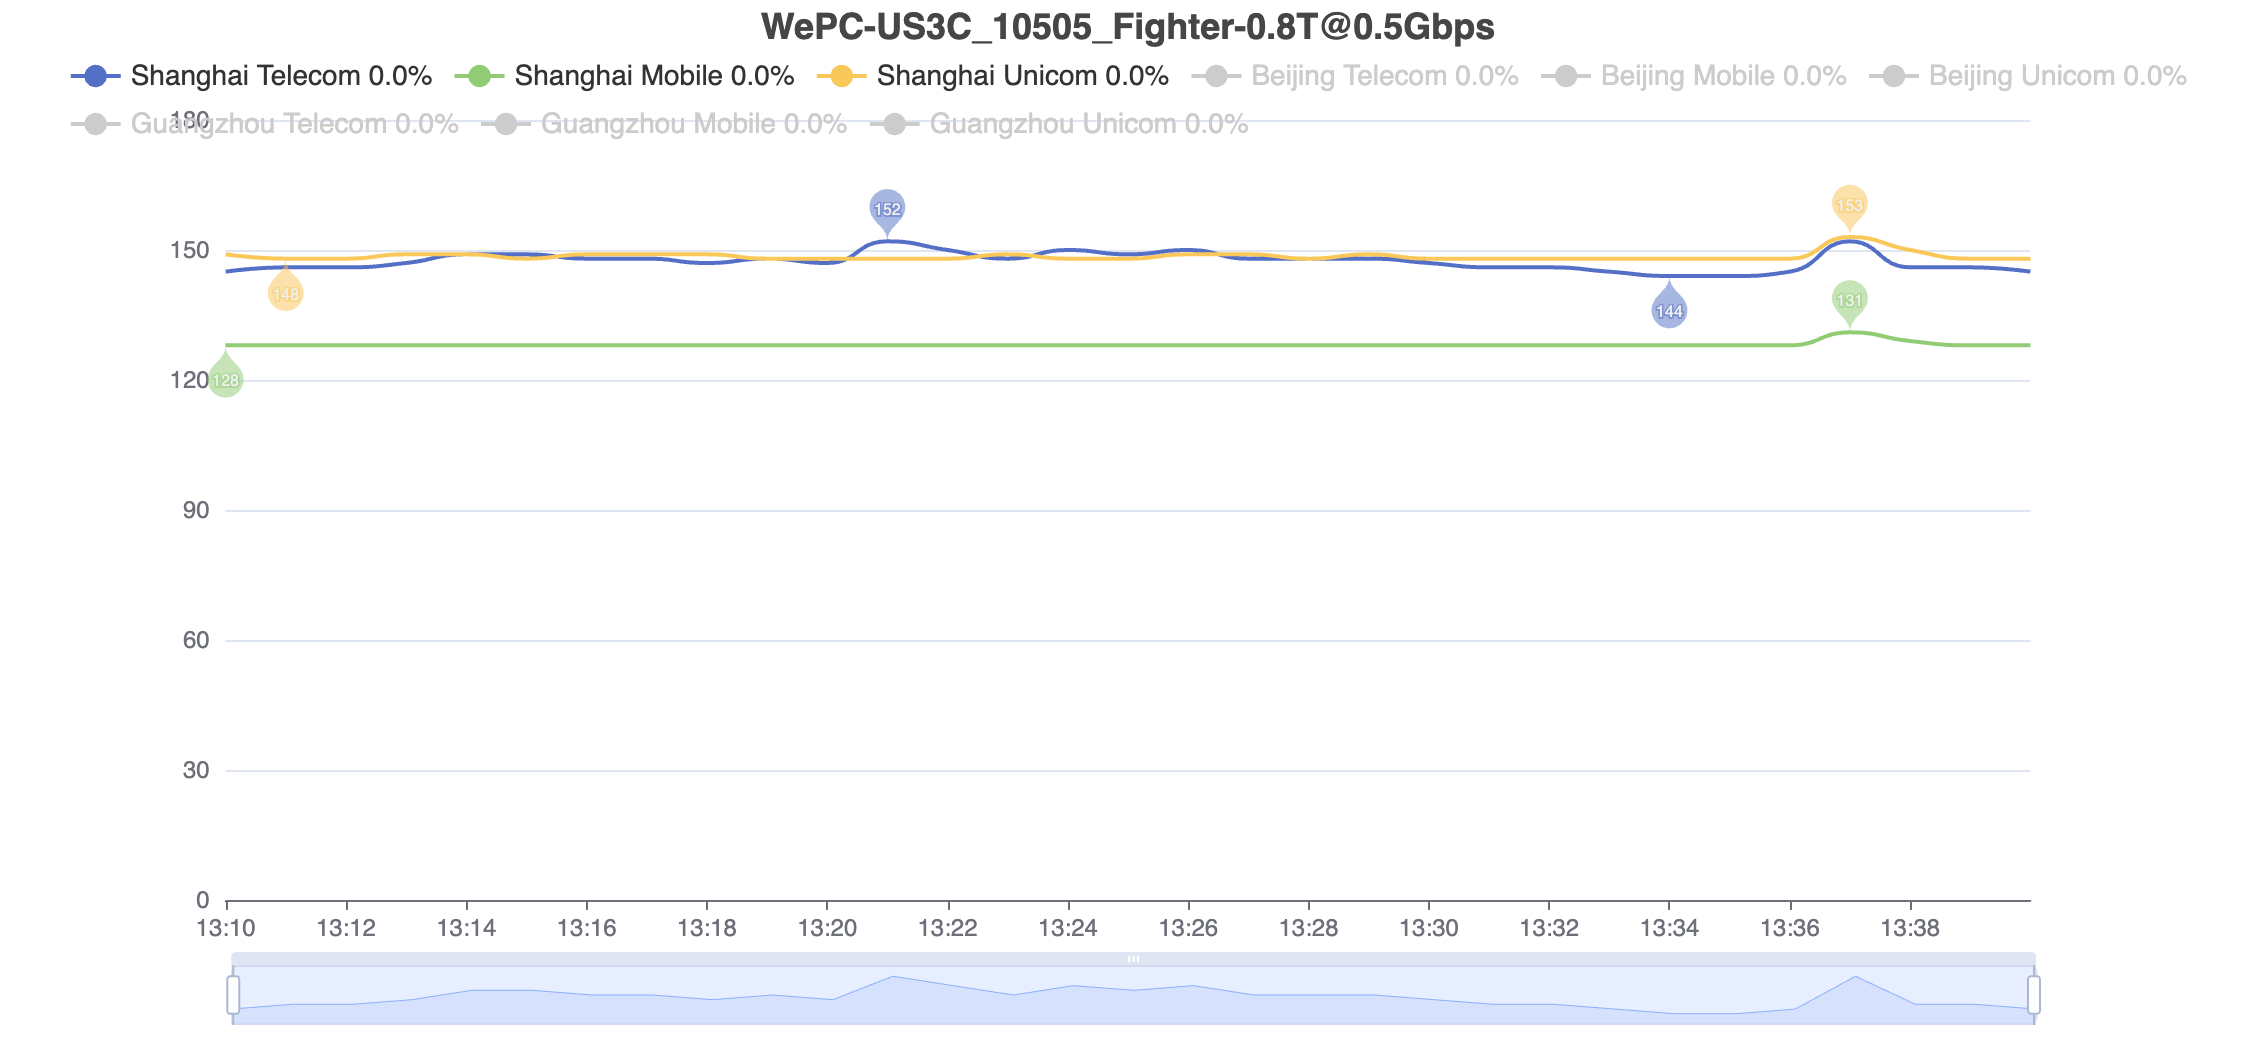Click the yellow 148 min marker pin
The height and width of the screenshot is (1040, 2256).
point(286,293)
